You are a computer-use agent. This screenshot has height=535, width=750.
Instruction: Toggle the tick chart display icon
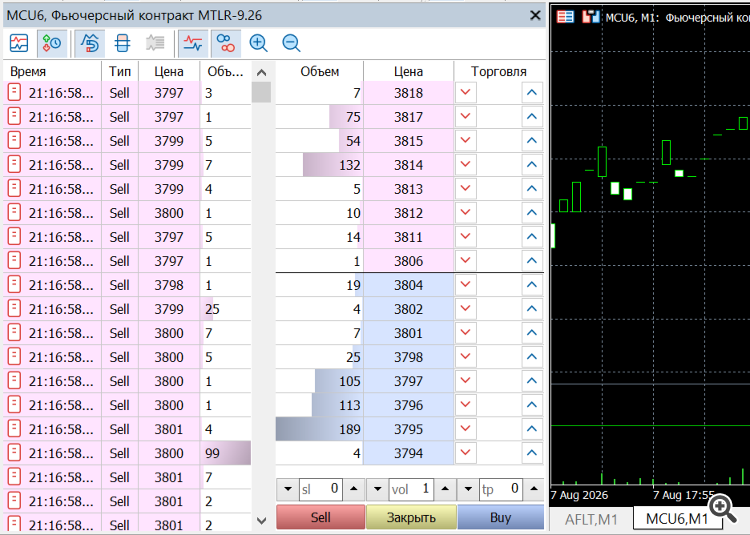tap(19, 44)
